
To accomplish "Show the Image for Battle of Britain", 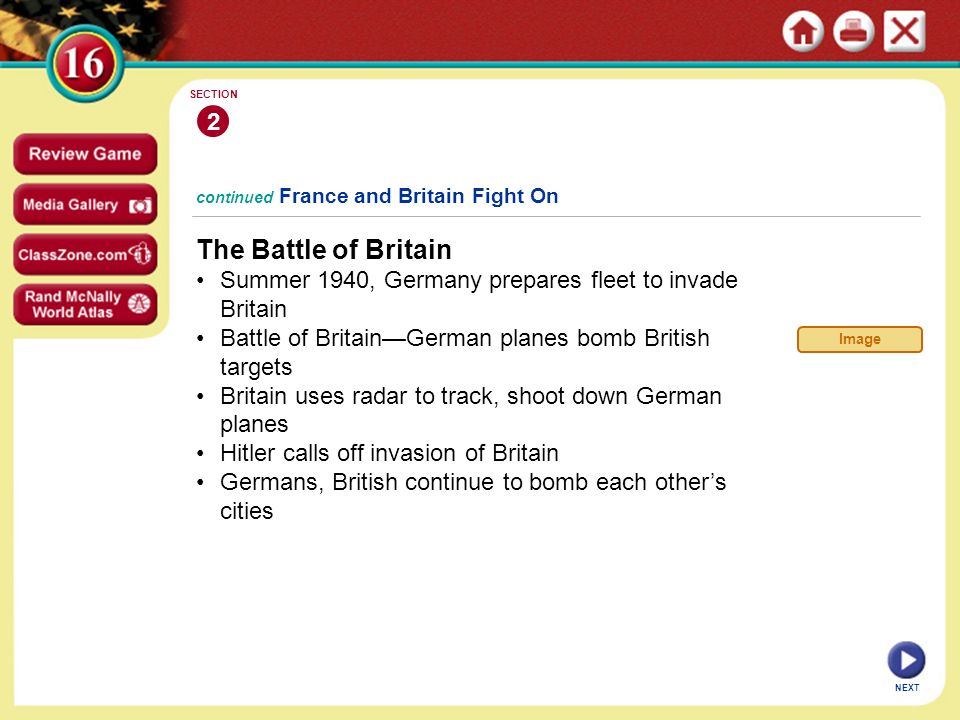I will pos(860,339).
